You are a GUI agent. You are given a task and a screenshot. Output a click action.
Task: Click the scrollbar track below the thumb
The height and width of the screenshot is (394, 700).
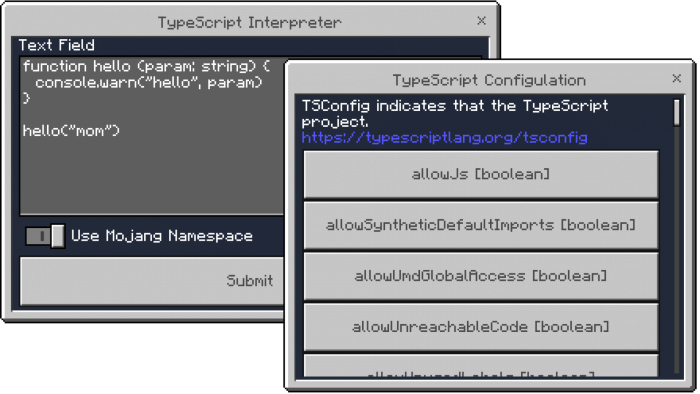pyautogui.click(x=677, y=250)
